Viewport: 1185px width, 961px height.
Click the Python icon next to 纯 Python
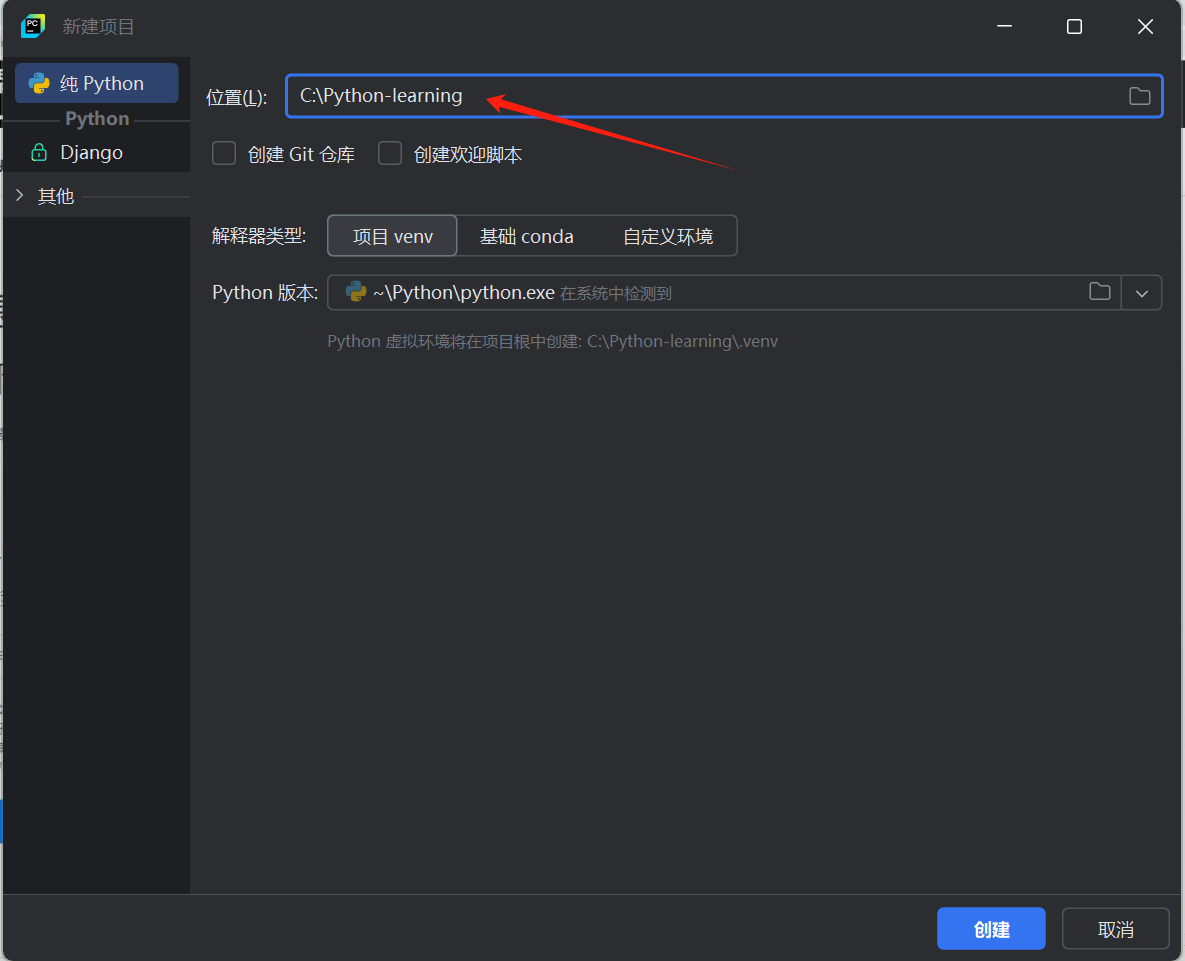tap(39, 83)
